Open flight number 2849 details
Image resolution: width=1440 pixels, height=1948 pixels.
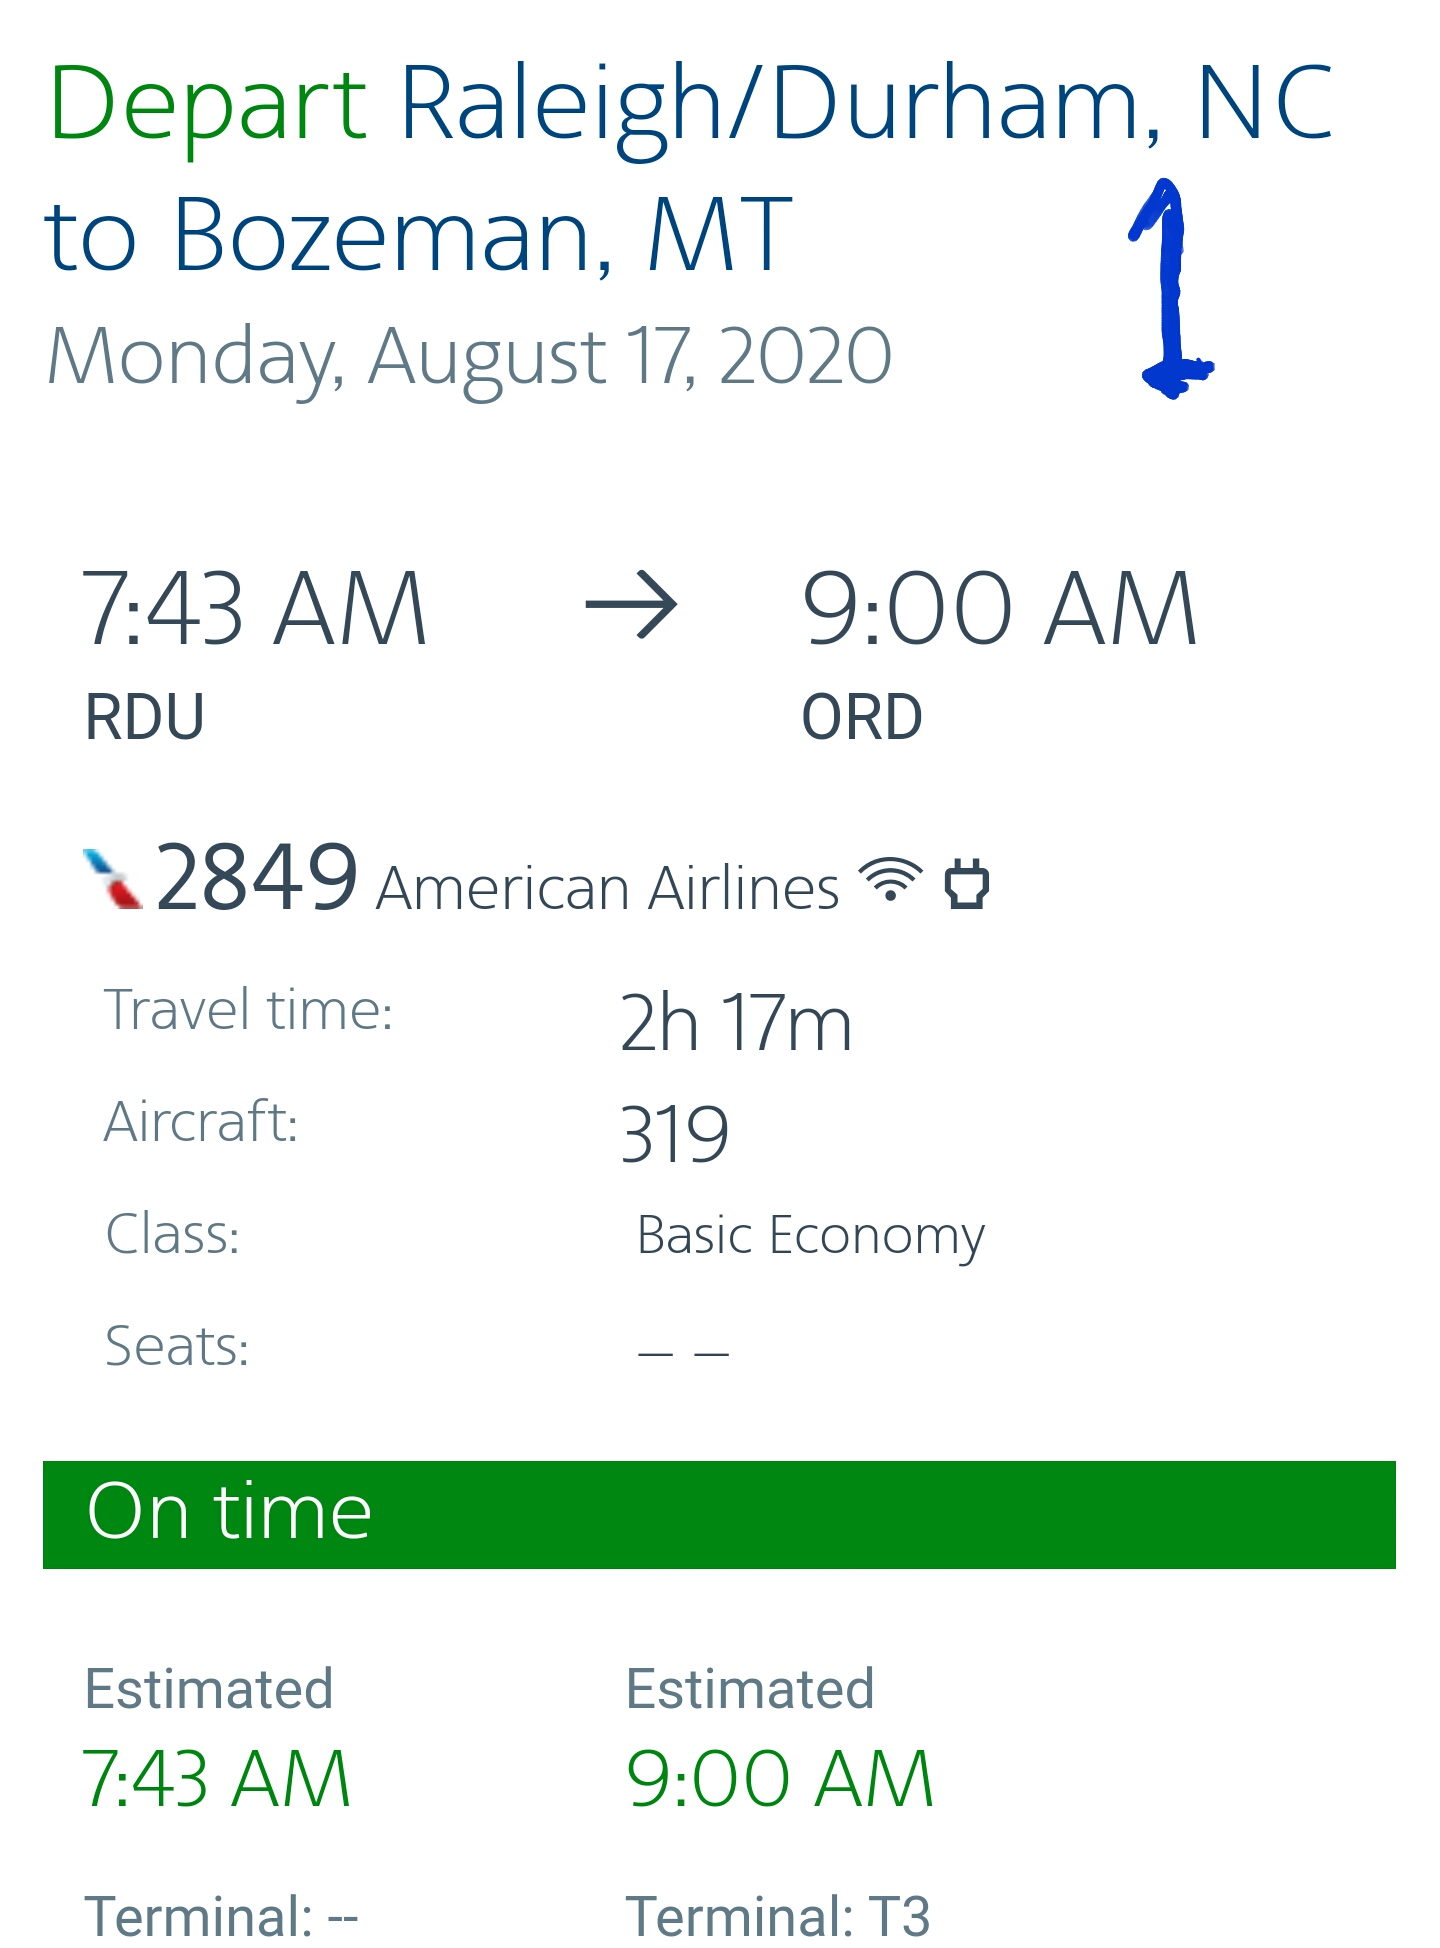[257, 878]
